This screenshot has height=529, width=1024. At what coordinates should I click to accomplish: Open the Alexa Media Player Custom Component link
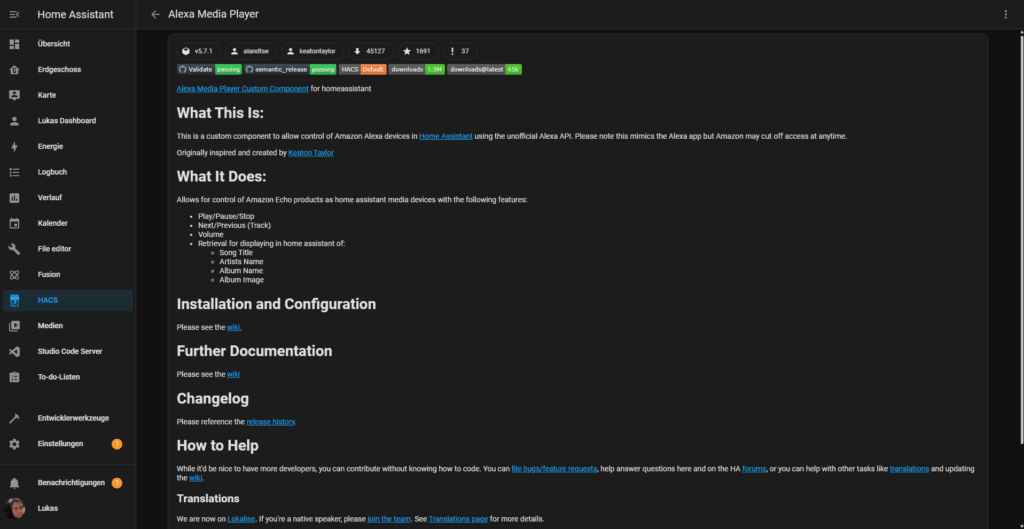242,89
